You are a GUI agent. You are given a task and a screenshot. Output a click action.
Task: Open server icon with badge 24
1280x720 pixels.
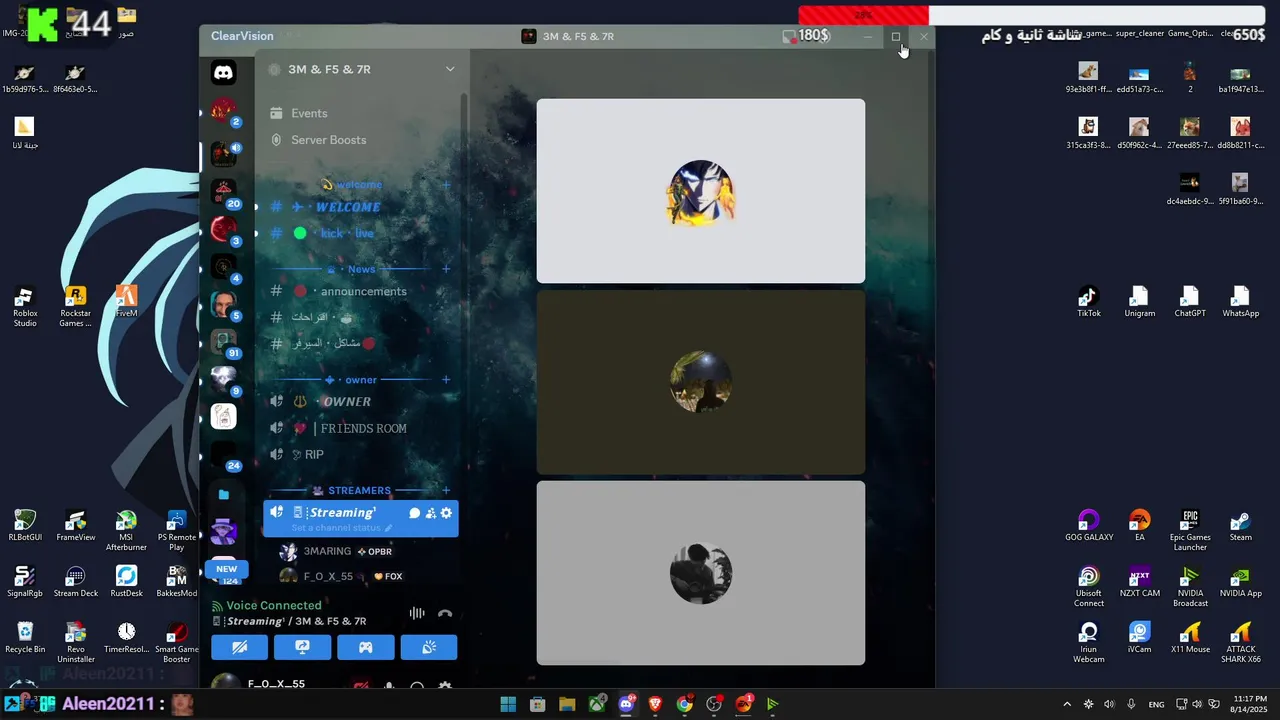click(x=224, y=455)
